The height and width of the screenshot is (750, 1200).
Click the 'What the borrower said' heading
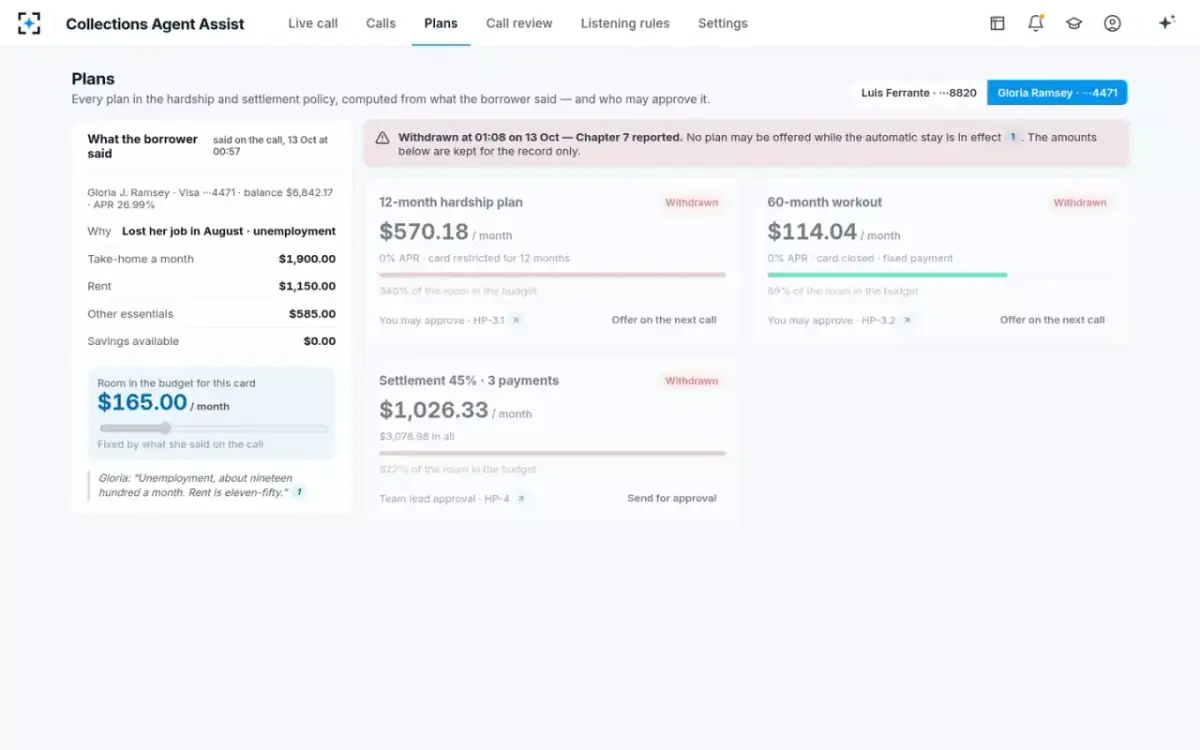[x=142, y=146]
